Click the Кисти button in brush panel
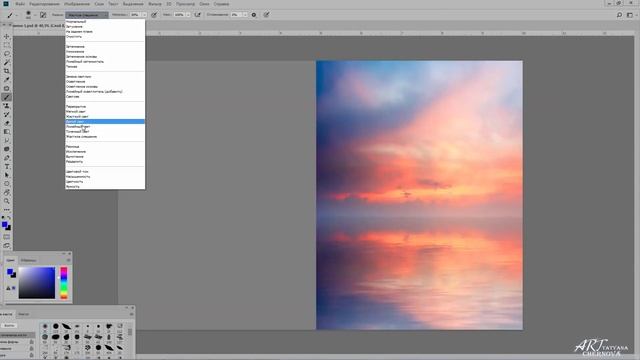The width and height of the screenshot is (640, 360). pyautogui.click(x=9, y=325)
